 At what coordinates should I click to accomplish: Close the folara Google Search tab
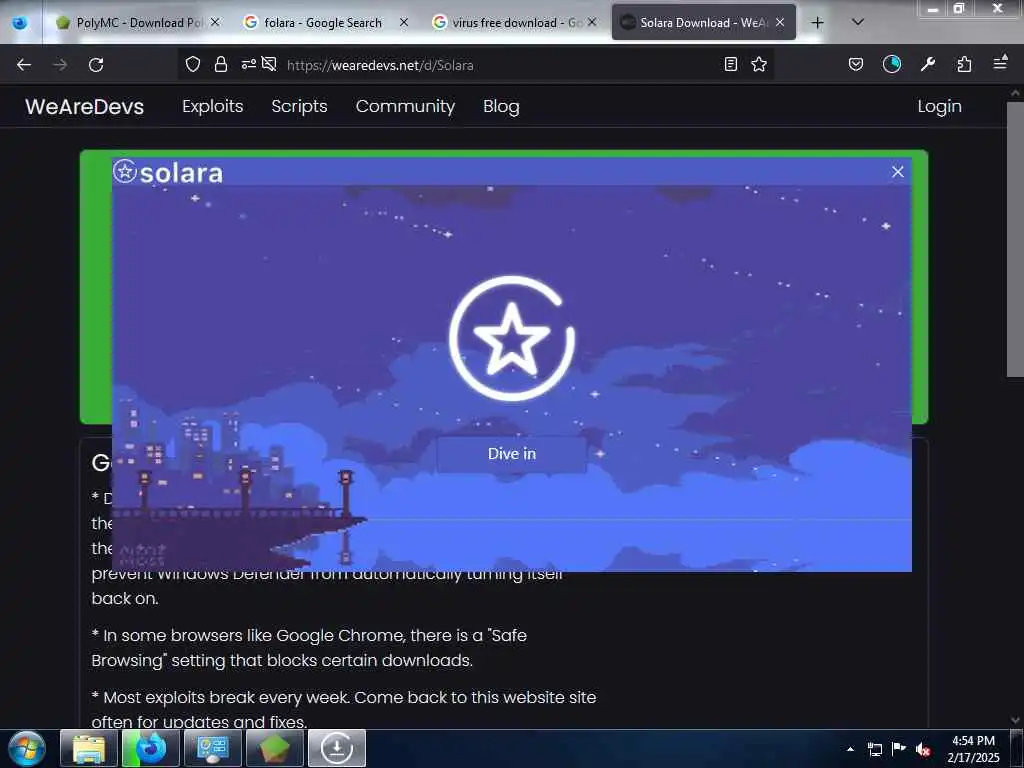[x=404, y=22]
